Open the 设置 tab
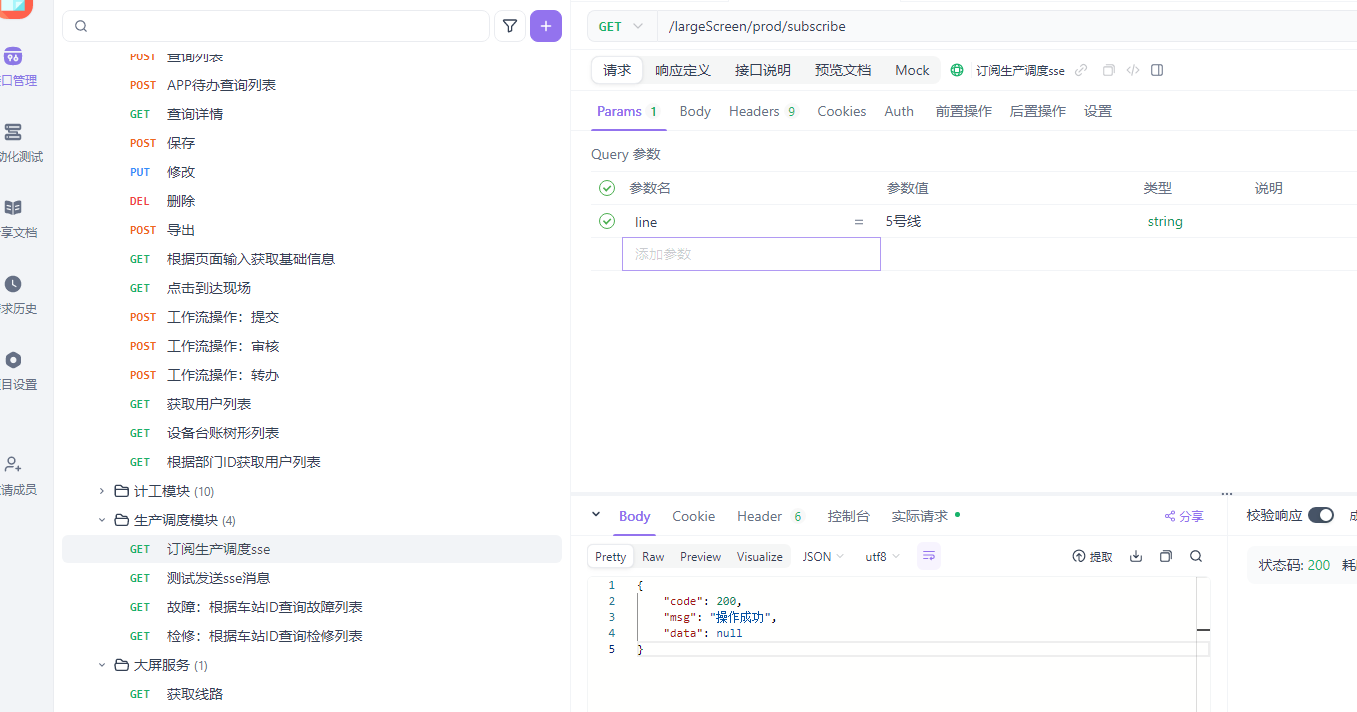The height and width of the screenshot is (712, 1357). pos(1098,111)
